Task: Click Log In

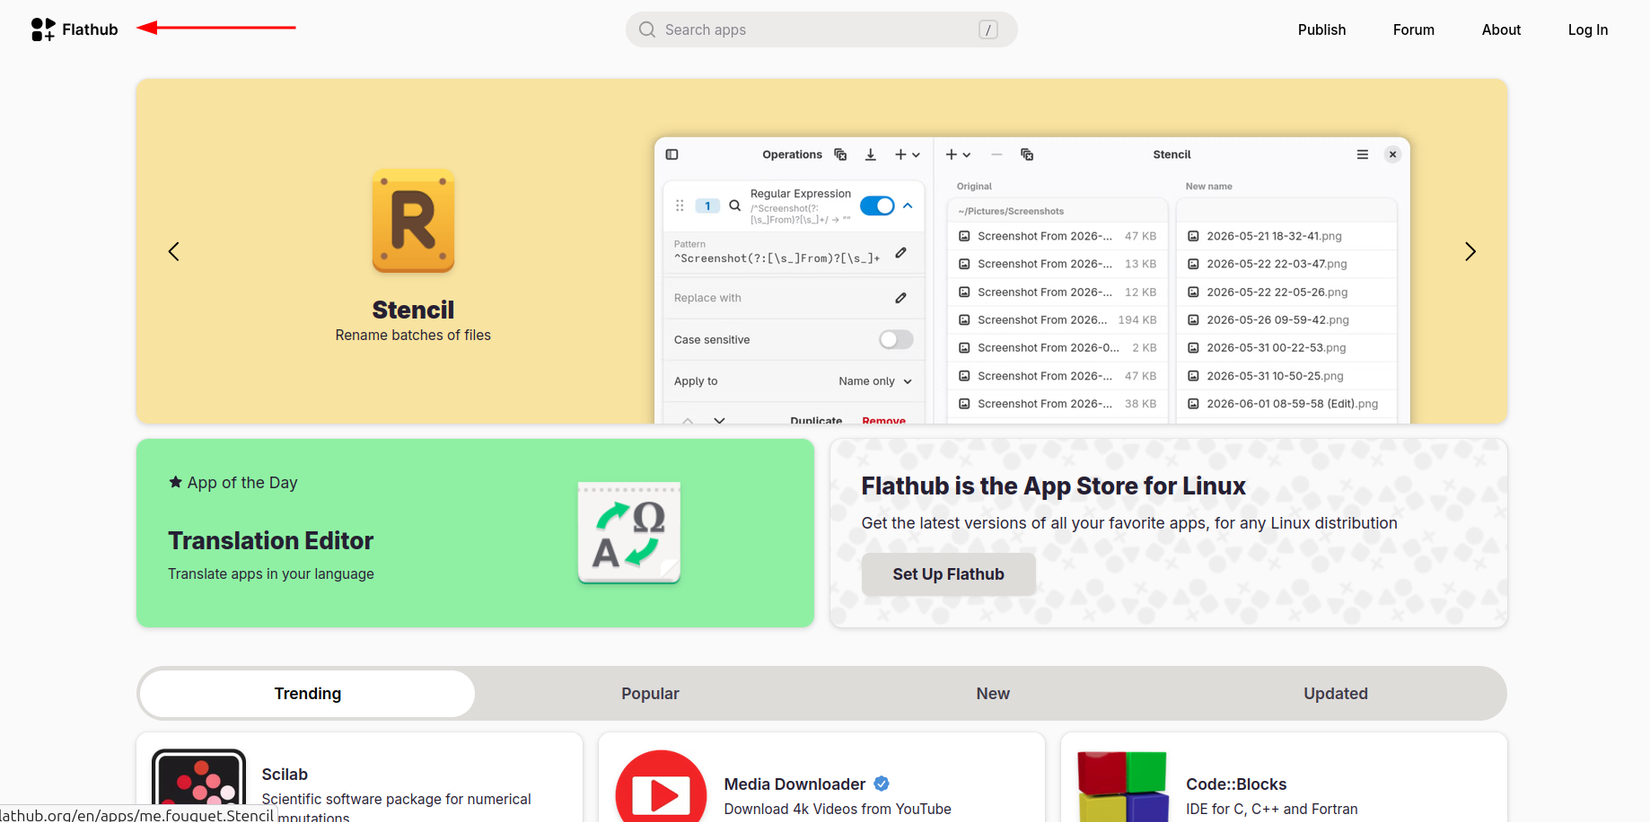Action: coord(1587,30)
